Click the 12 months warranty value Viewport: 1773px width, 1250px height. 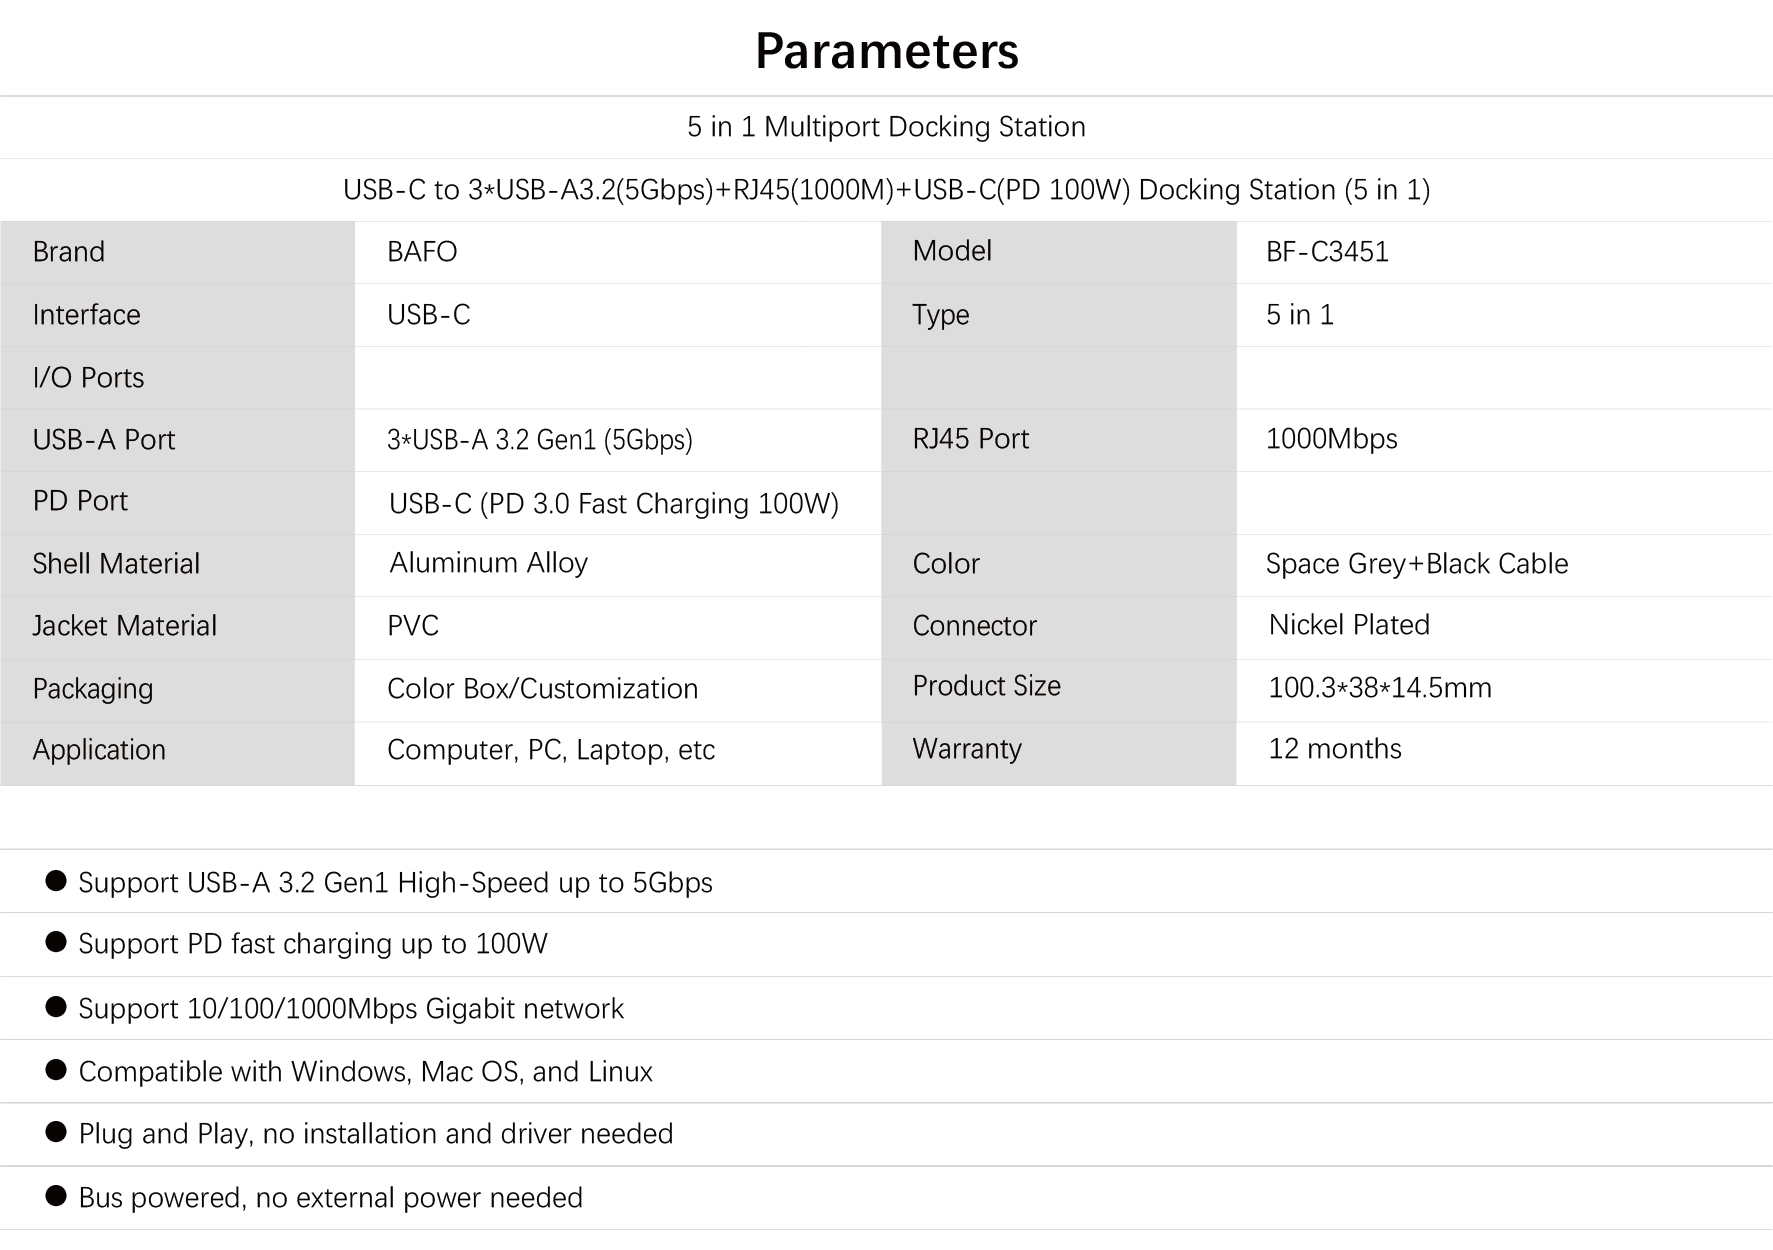pyautogui.click(x=1335, y=749)
